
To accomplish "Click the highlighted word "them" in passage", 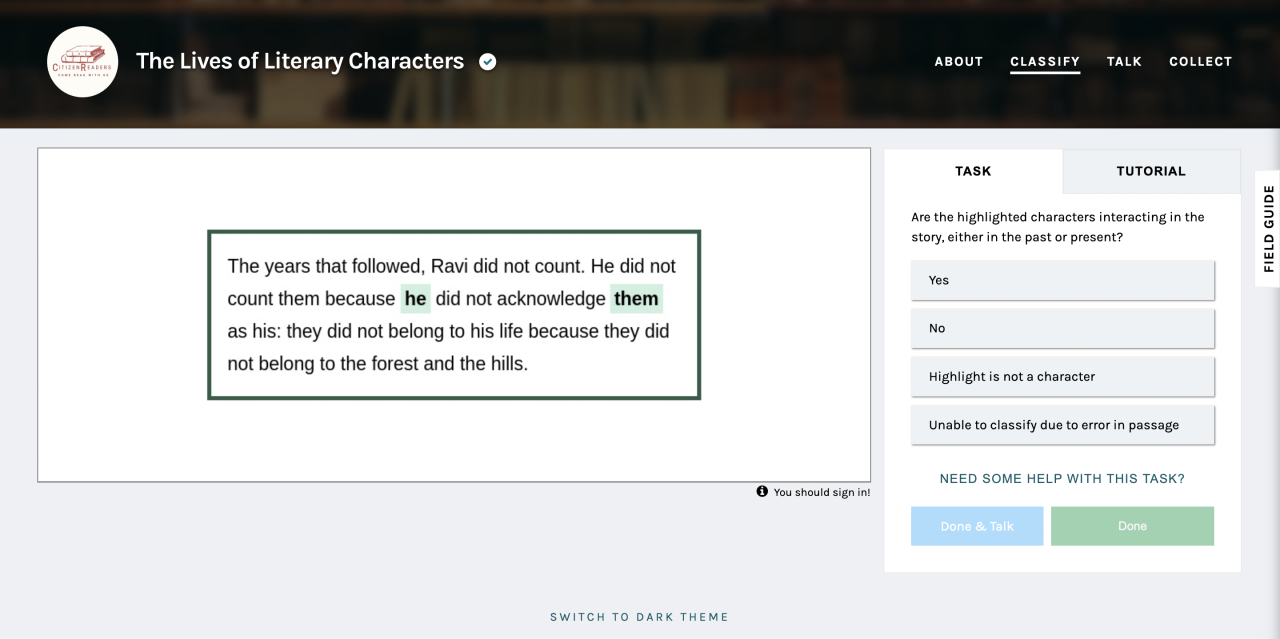I will (636, 299).
